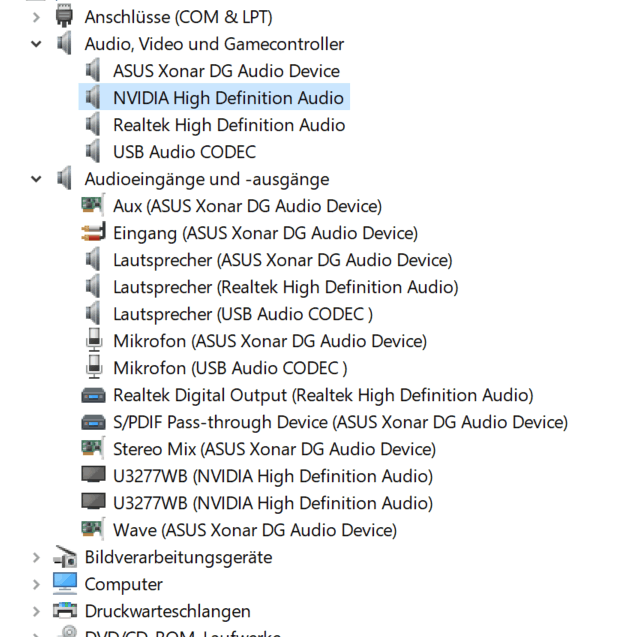The width and height of the screenshot is (636, 637).
Task: Expand the Computer category
Action: pyautogui.click(x=36, y=585)
